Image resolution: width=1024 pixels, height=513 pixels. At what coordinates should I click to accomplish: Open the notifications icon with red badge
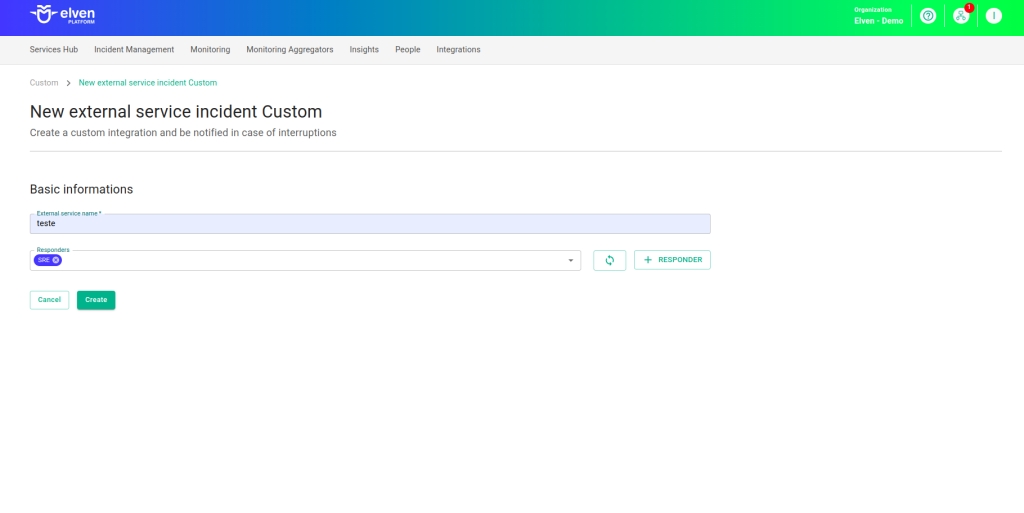(x=961, y=16)
